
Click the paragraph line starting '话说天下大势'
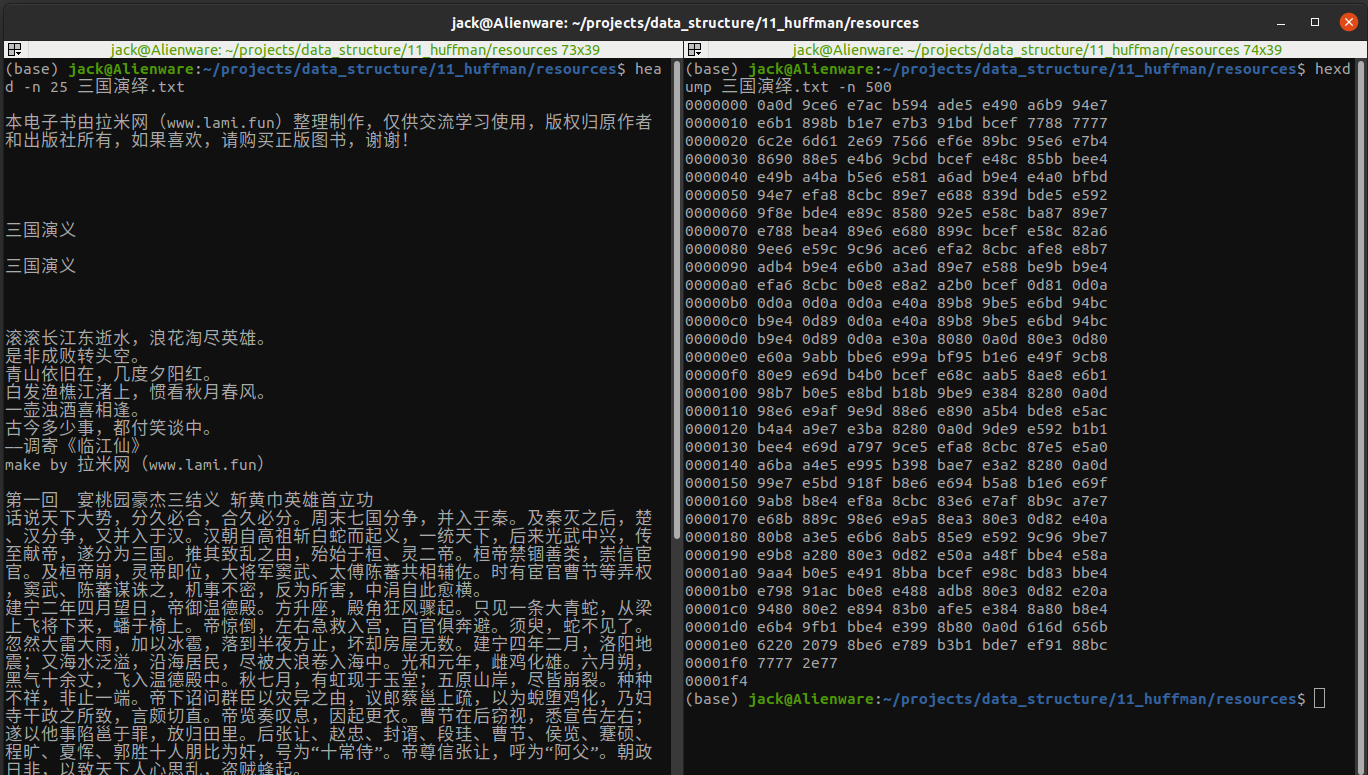pos(329,518)
